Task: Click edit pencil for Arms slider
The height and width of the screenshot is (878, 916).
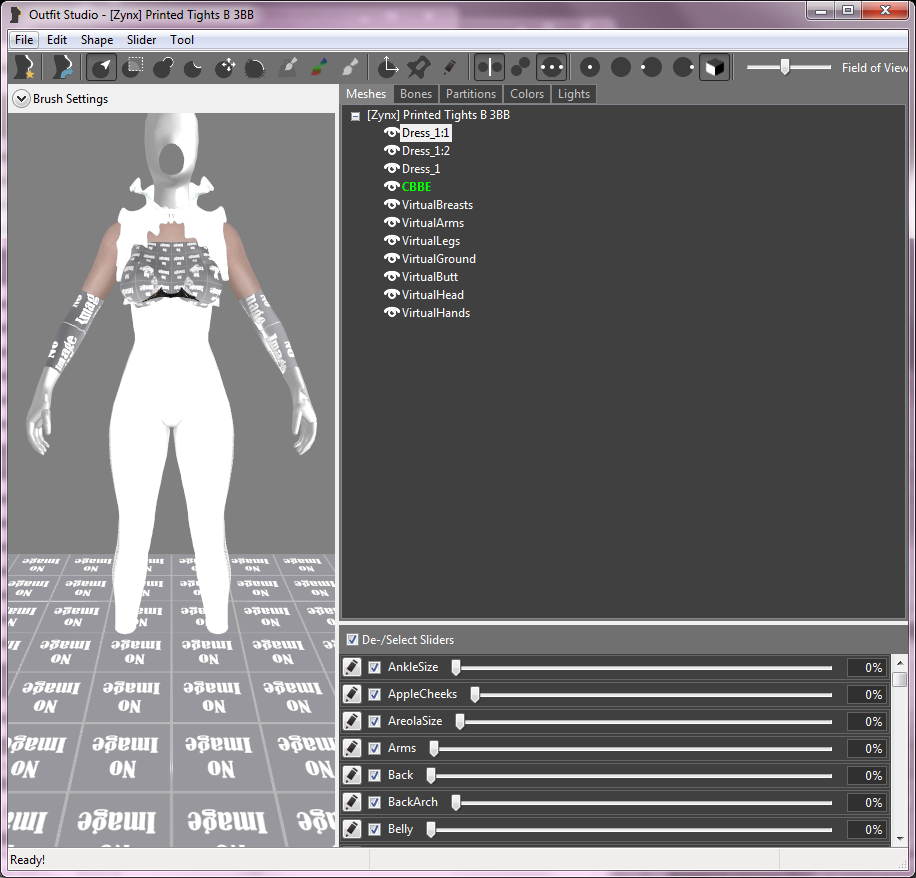Action: [352, 748]
